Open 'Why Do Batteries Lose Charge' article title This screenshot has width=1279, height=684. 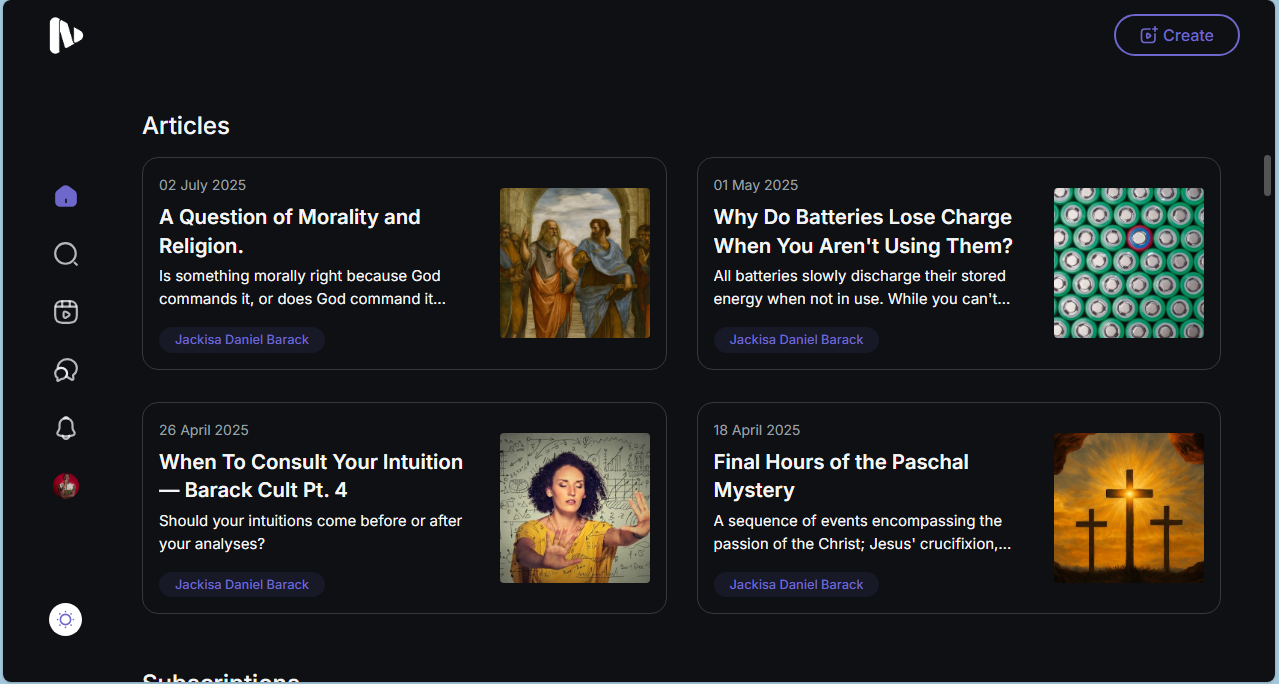862,231
